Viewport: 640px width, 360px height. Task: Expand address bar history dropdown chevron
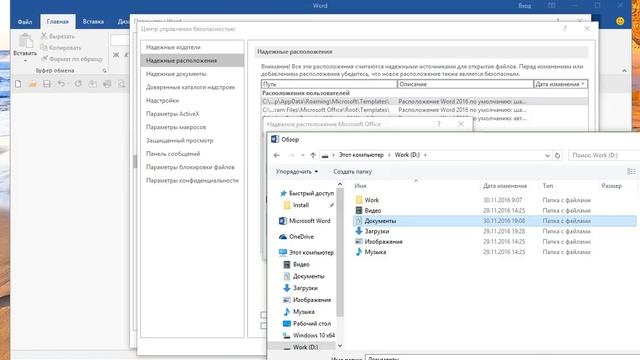[x=547, y=156]
